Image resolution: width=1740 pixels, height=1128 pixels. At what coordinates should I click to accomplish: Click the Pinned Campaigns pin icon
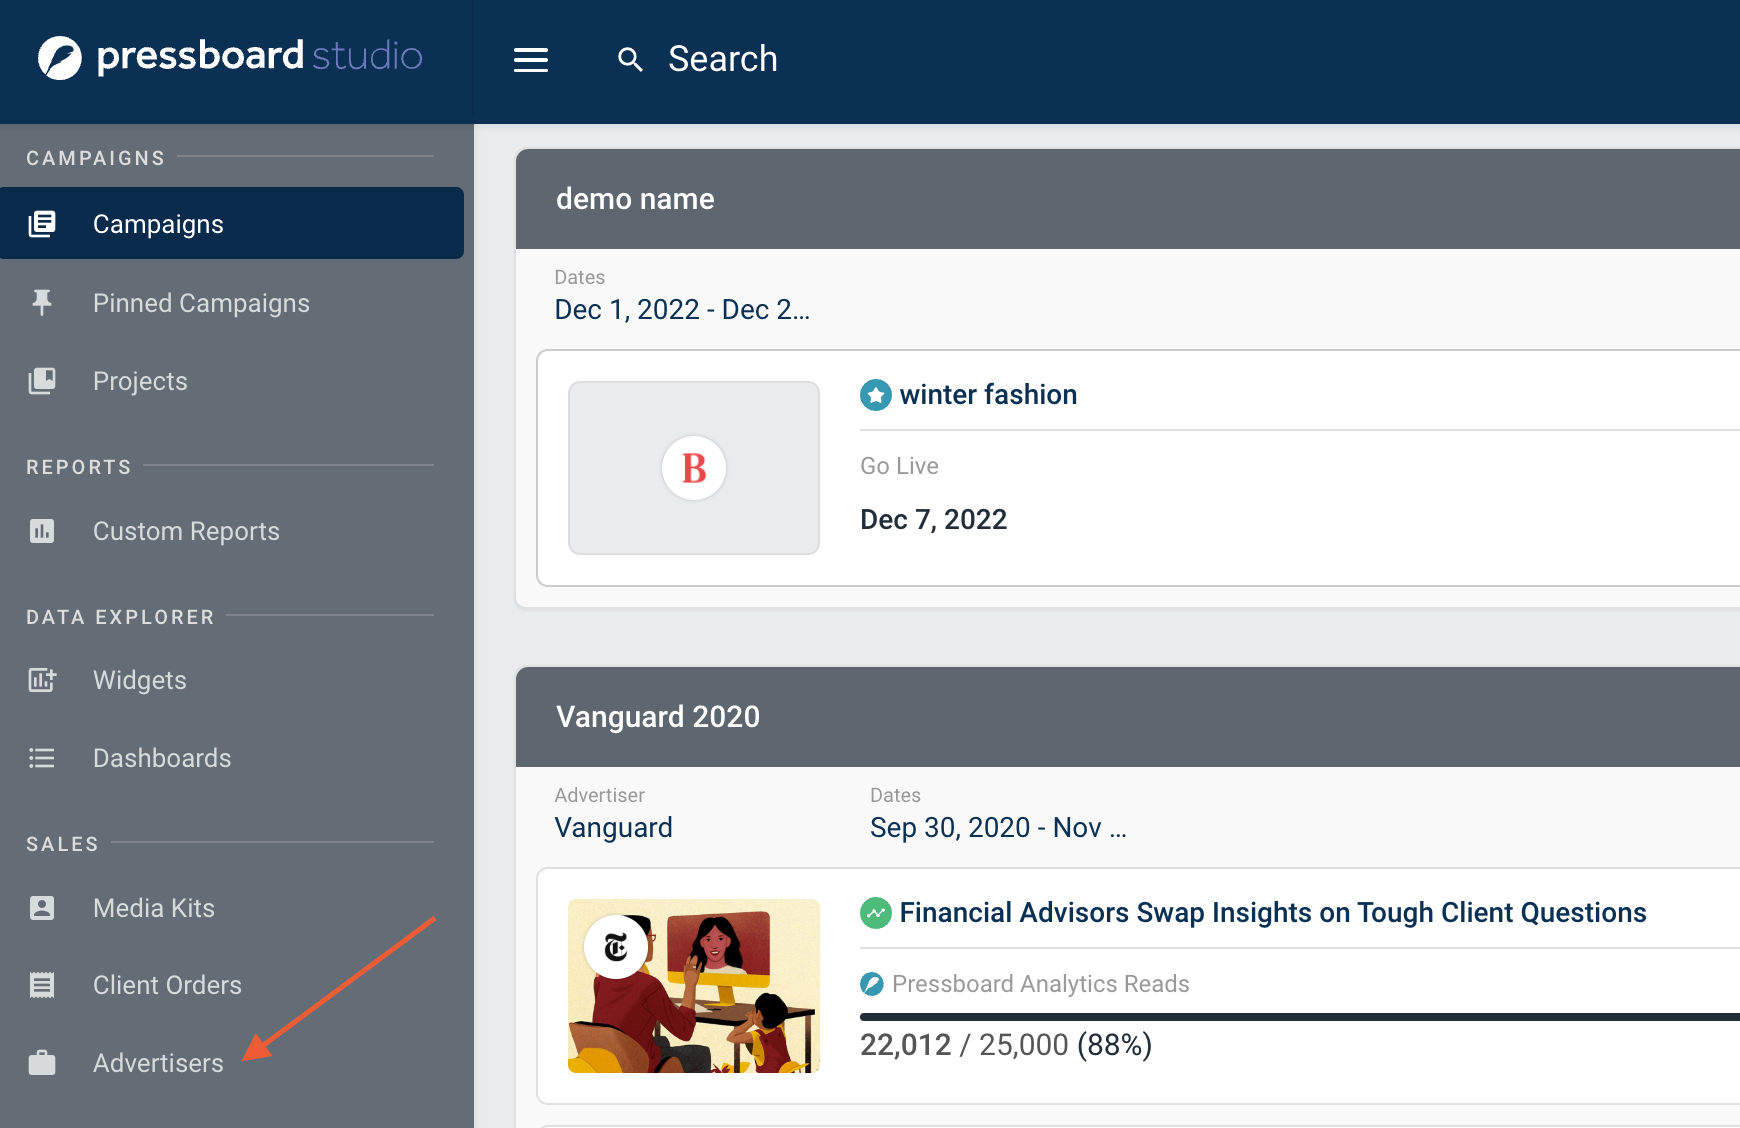coord(42,302)
